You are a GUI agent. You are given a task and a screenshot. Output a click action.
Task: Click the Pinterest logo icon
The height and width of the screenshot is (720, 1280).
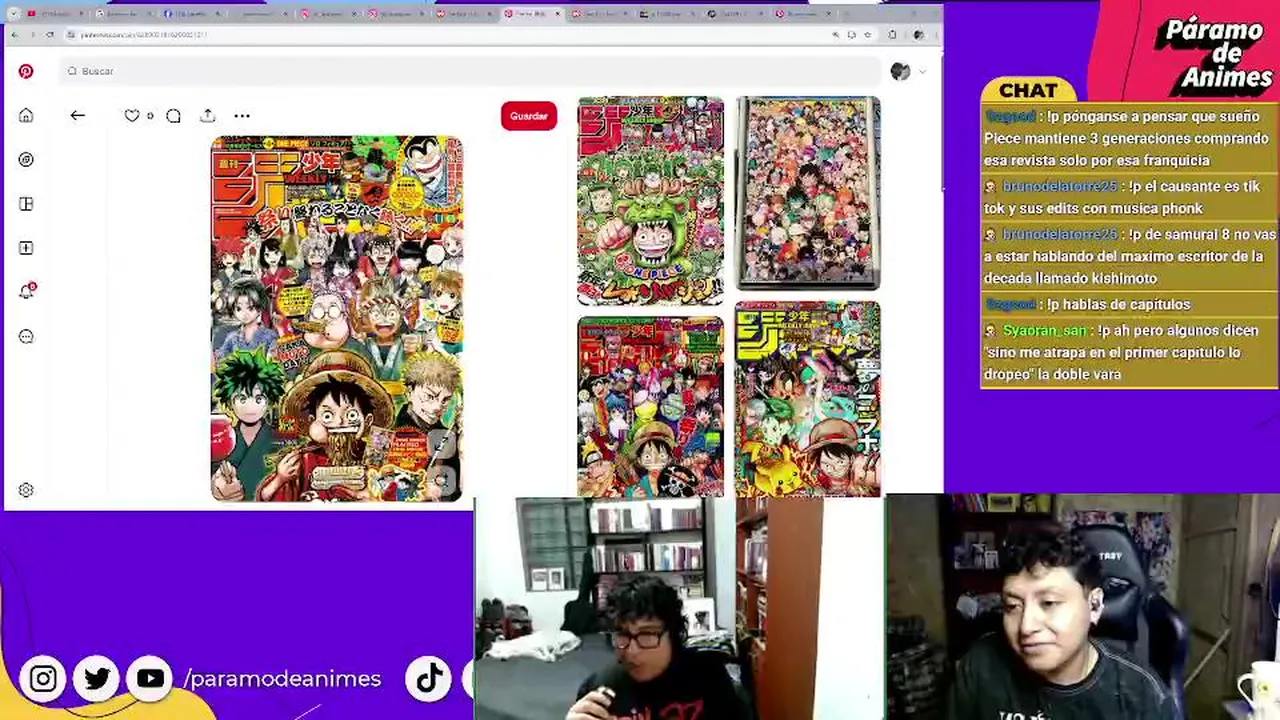26,71
